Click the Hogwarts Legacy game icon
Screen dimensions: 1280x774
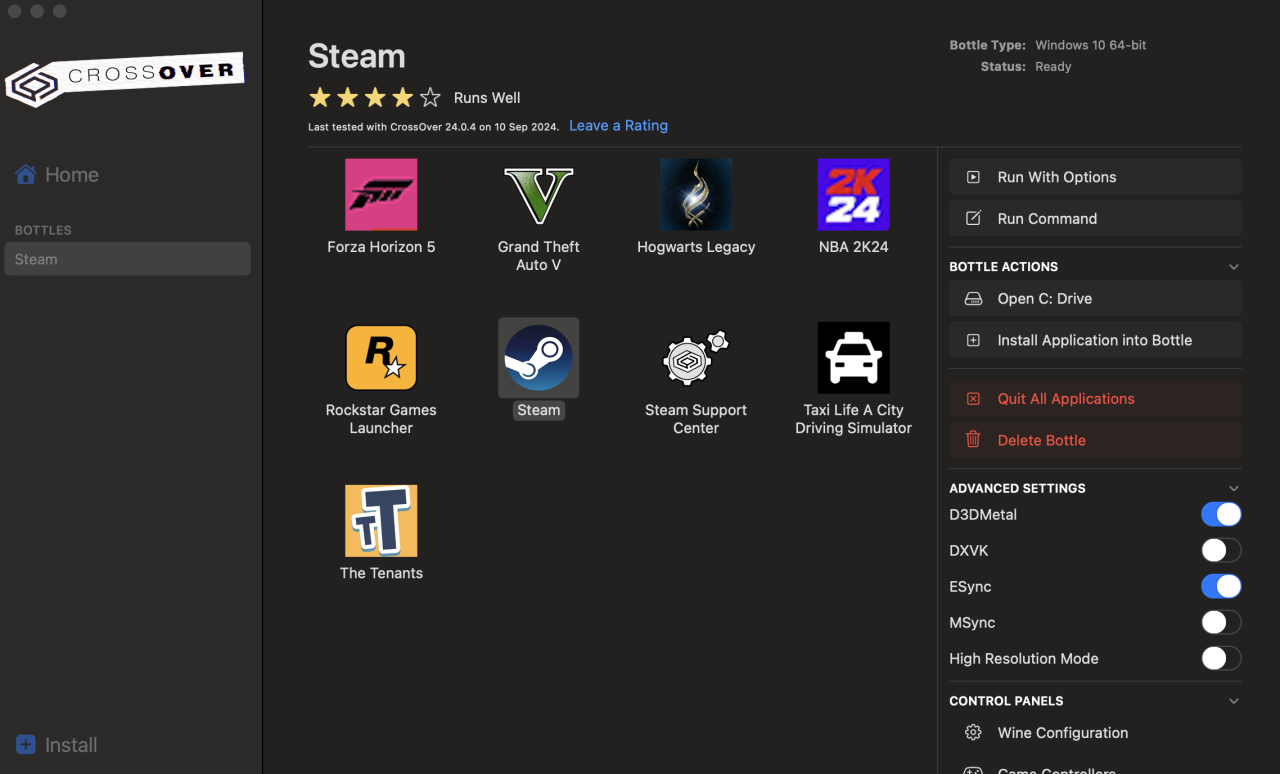(696, 195)
